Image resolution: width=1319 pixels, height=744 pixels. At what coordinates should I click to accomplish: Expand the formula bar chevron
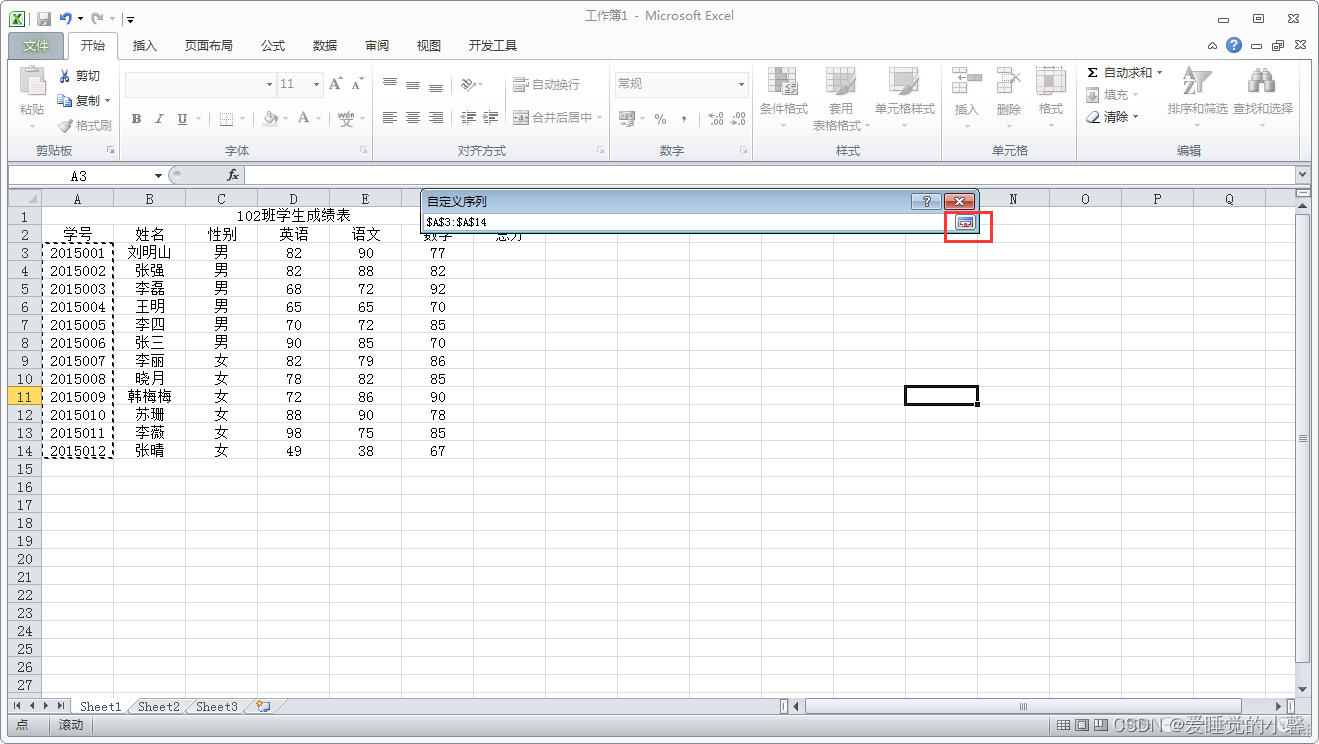pos(1303,175)
